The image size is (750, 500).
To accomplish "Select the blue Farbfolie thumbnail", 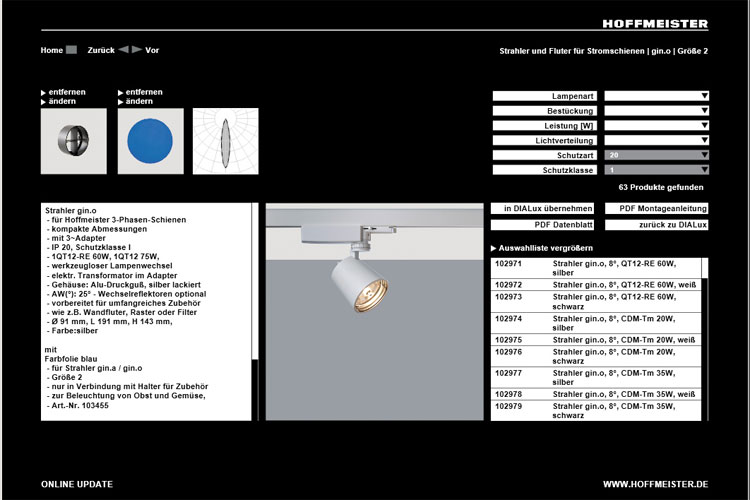I will coord(151,141).
